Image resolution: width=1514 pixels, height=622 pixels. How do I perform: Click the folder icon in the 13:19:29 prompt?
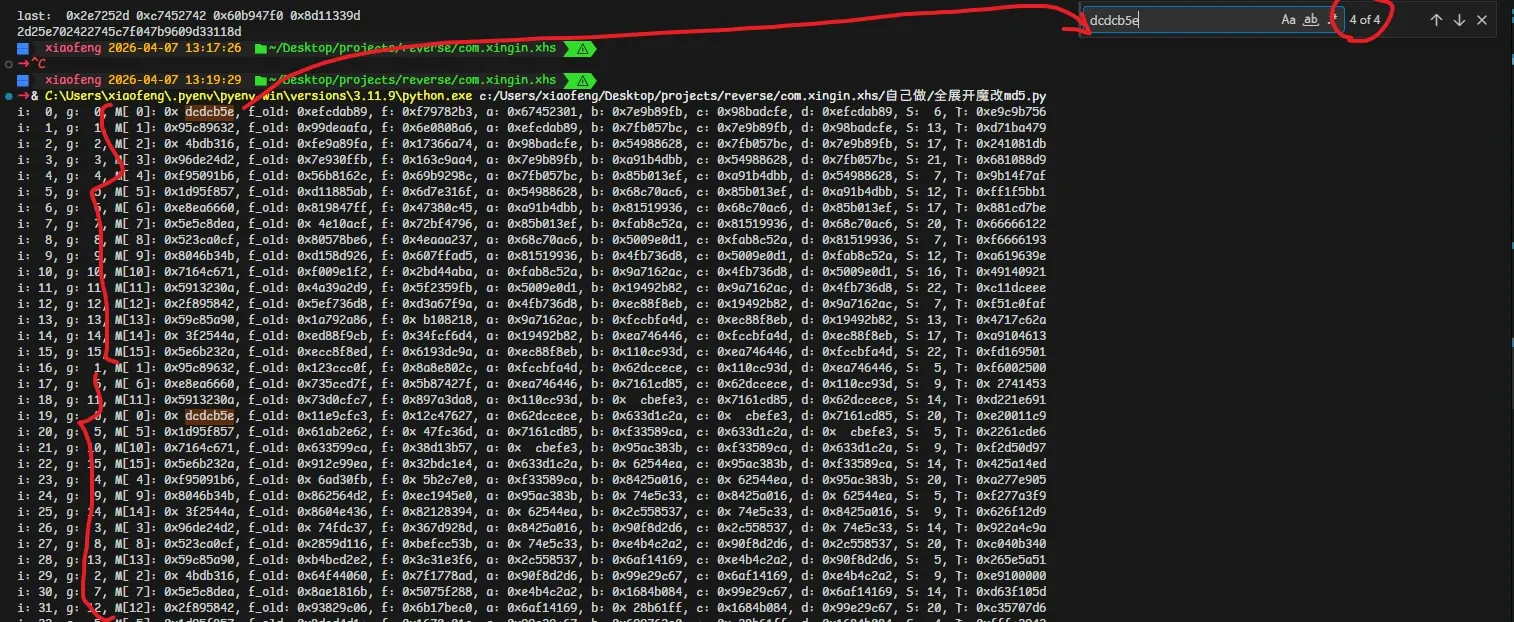click(x=261, y=80)
